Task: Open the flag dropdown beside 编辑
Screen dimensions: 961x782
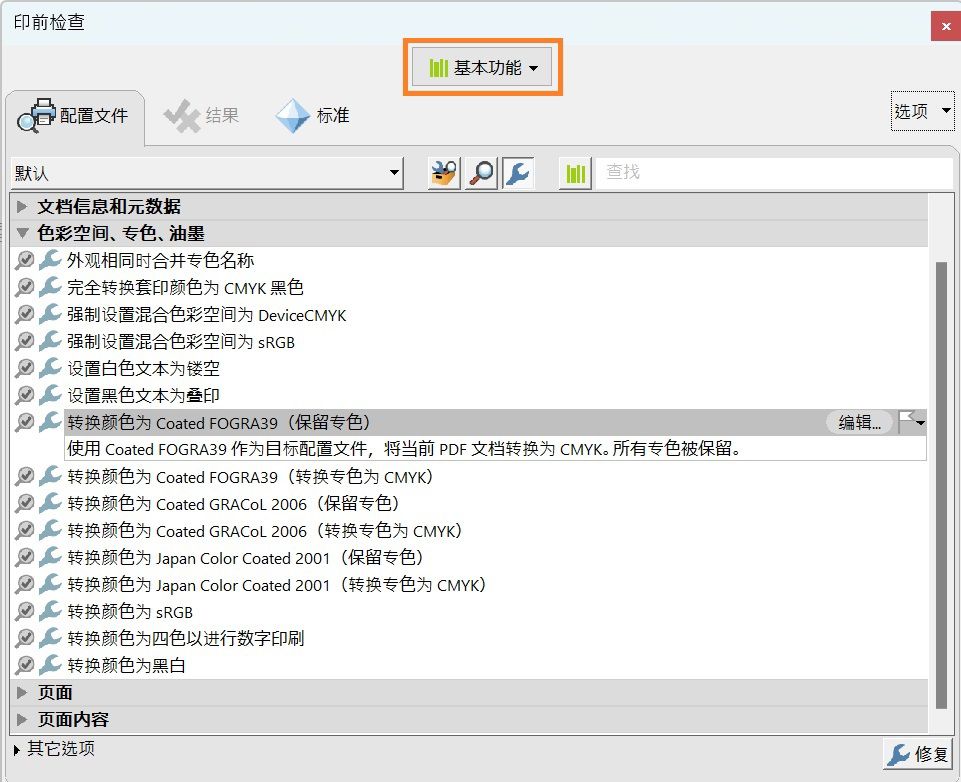Action: pyautogui.click(x=911, y=422)
